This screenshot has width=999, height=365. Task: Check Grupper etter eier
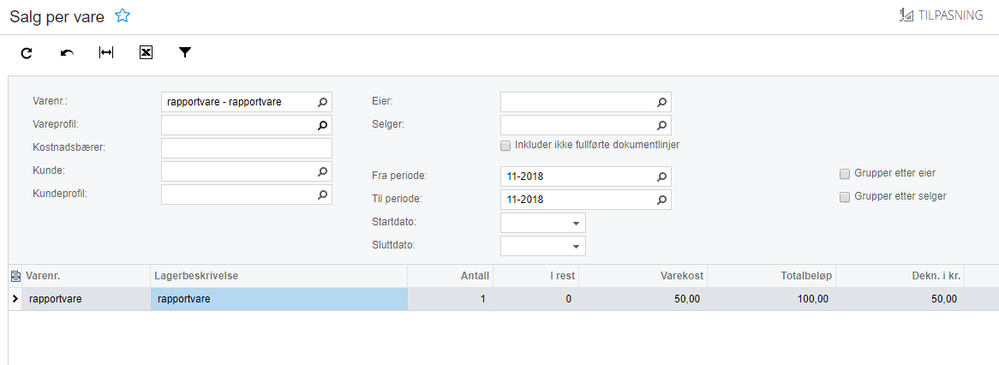coord(845,173)
